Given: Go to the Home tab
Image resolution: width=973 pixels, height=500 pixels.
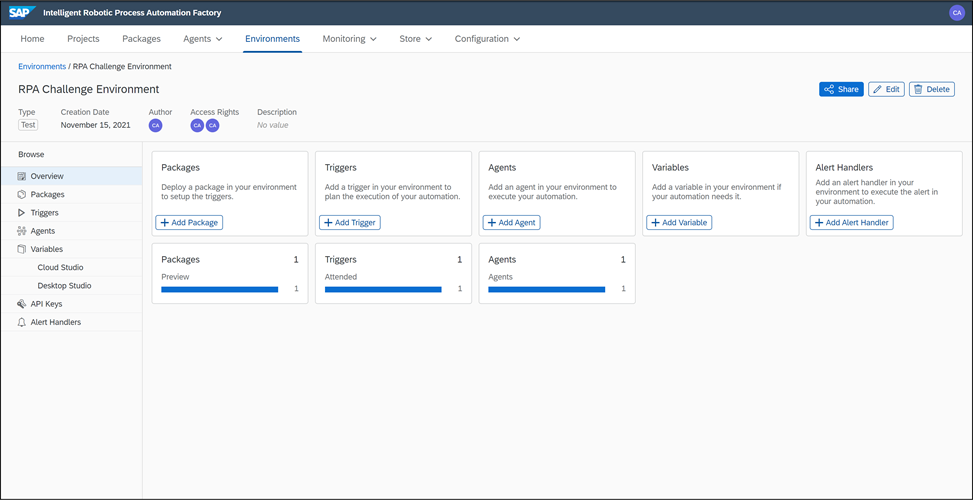Looking at the screenshot, I should pyautogui.click(x=32, y=38).
